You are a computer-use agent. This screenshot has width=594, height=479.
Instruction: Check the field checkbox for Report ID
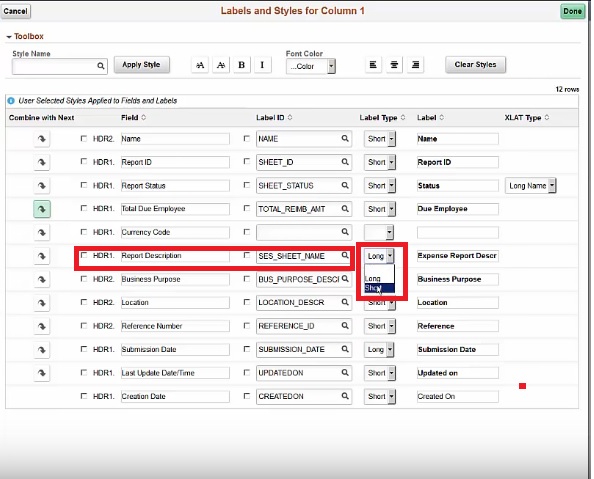[84, 161]
